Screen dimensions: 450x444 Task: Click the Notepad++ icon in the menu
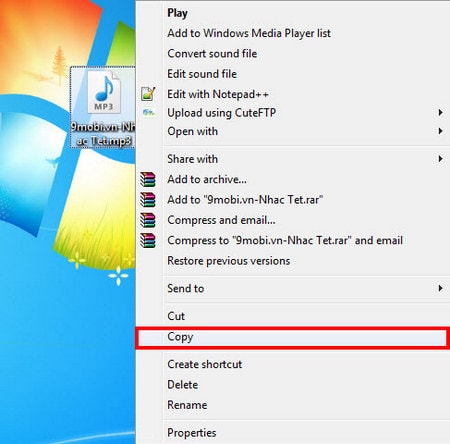pyautogui.click(x=148, y=94)
